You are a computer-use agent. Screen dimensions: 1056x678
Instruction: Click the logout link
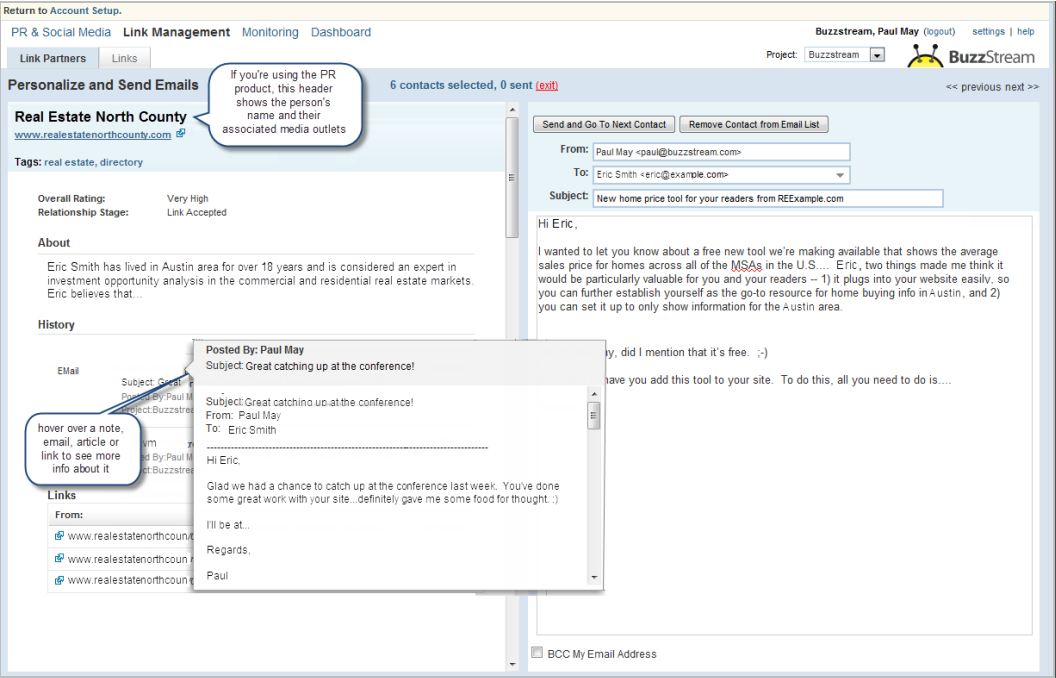click(939, 32)
